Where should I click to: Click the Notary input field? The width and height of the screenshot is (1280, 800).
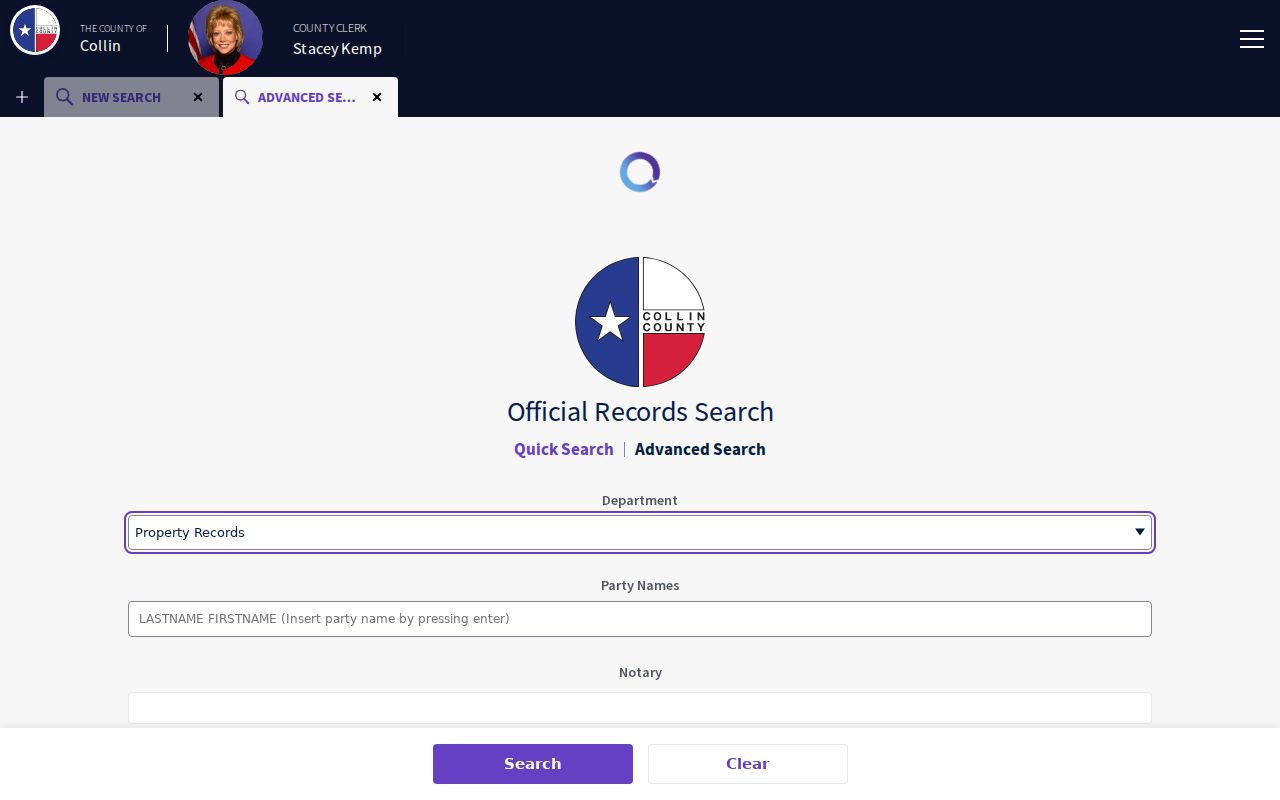[x=640, y=708]
